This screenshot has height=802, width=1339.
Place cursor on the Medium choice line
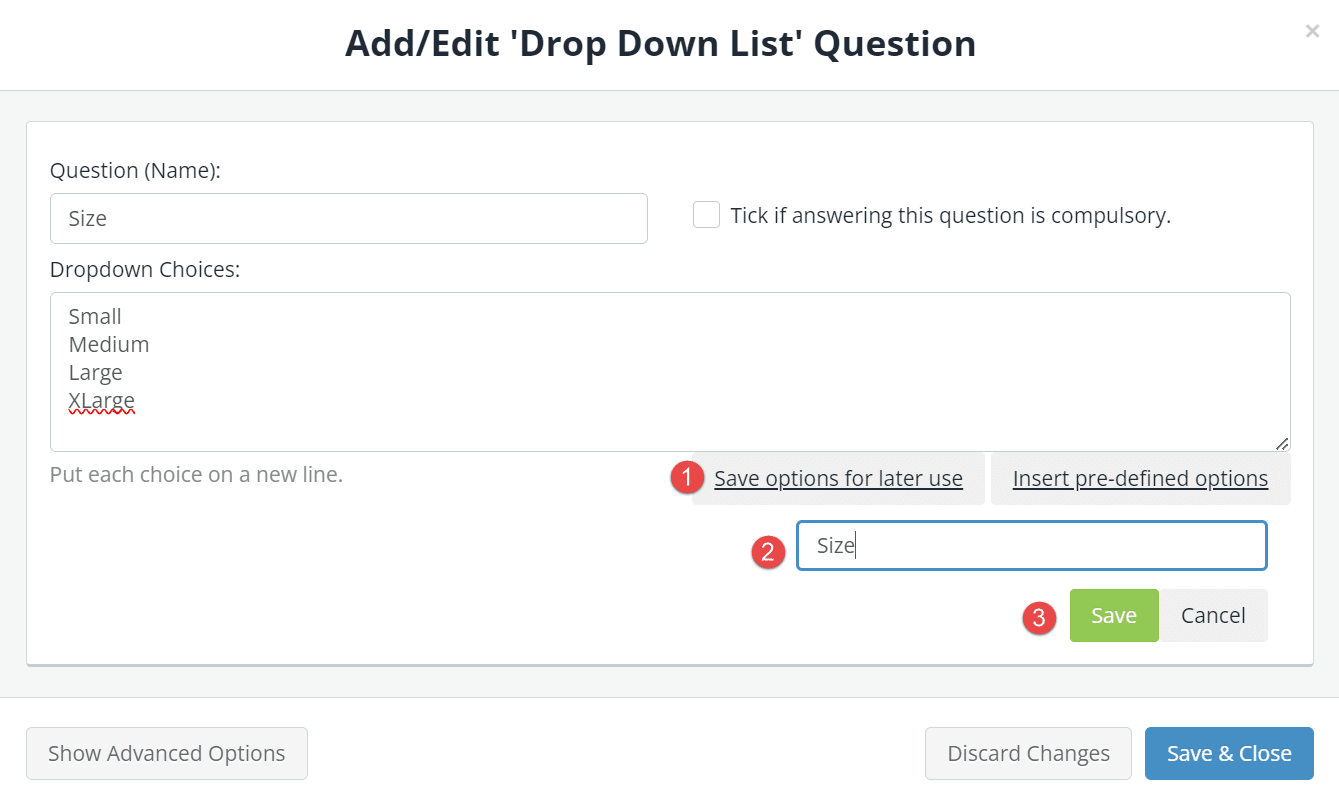pos(109,344)
